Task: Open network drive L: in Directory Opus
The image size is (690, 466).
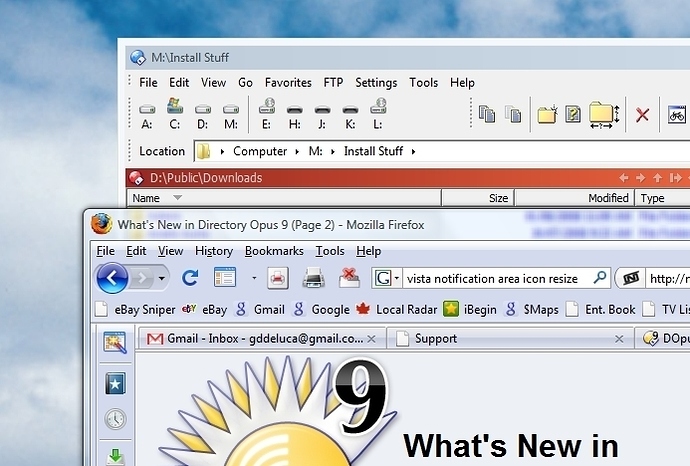Action: coord(378,114)
